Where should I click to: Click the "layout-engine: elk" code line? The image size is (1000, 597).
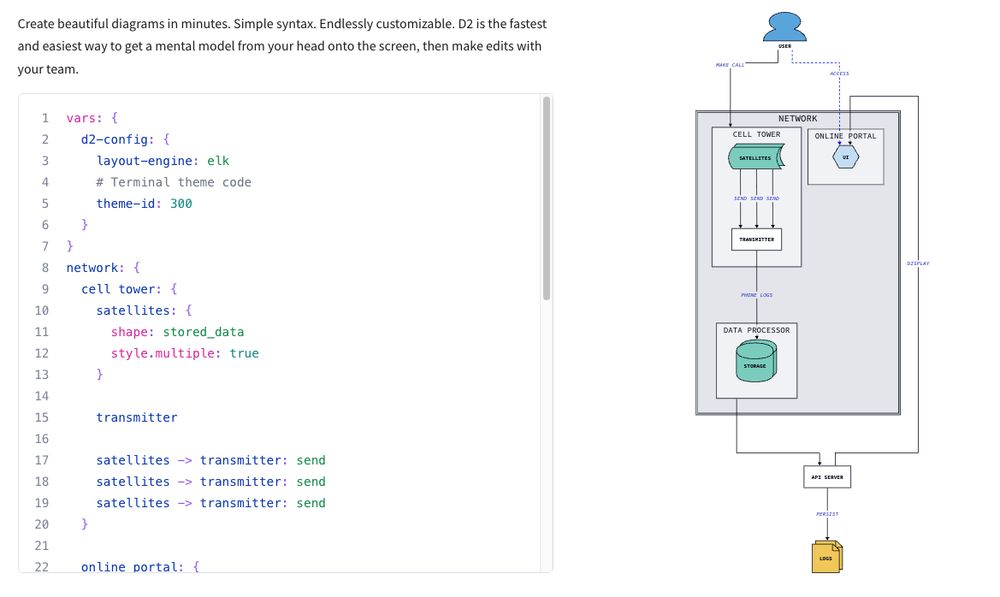coord(163,161)
